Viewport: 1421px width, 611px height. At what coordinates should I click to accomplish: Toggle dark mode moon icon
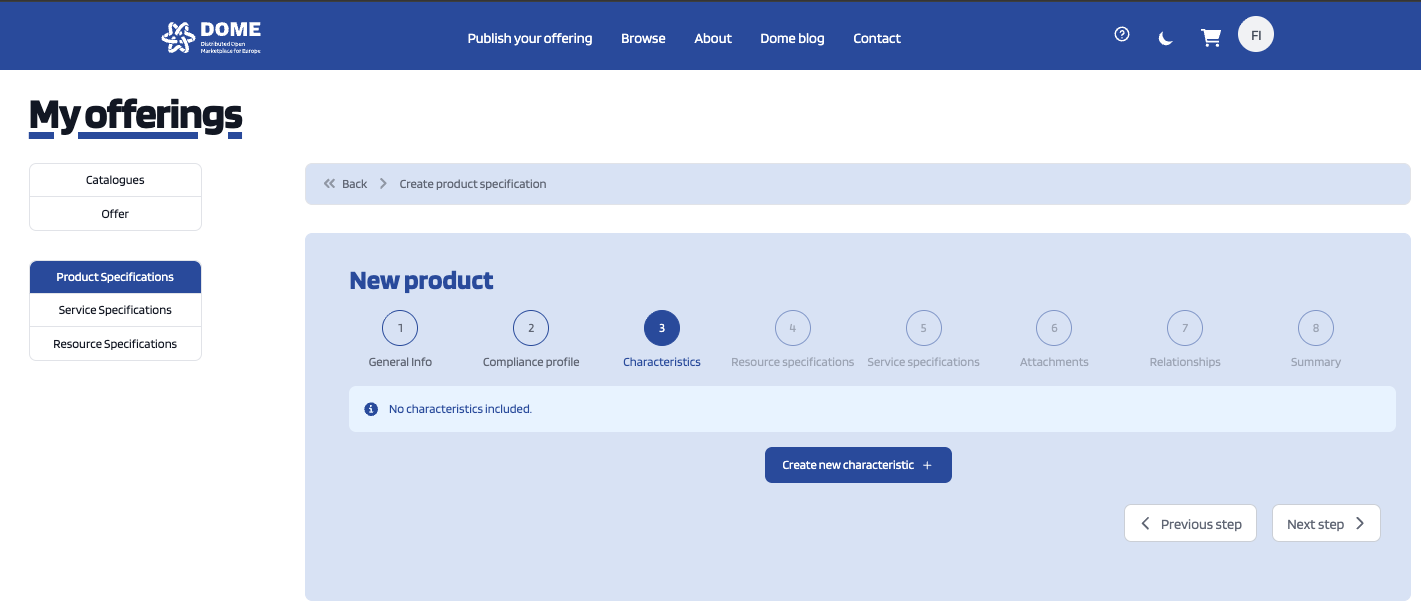pyautogui.click(x=1165, y=38)
